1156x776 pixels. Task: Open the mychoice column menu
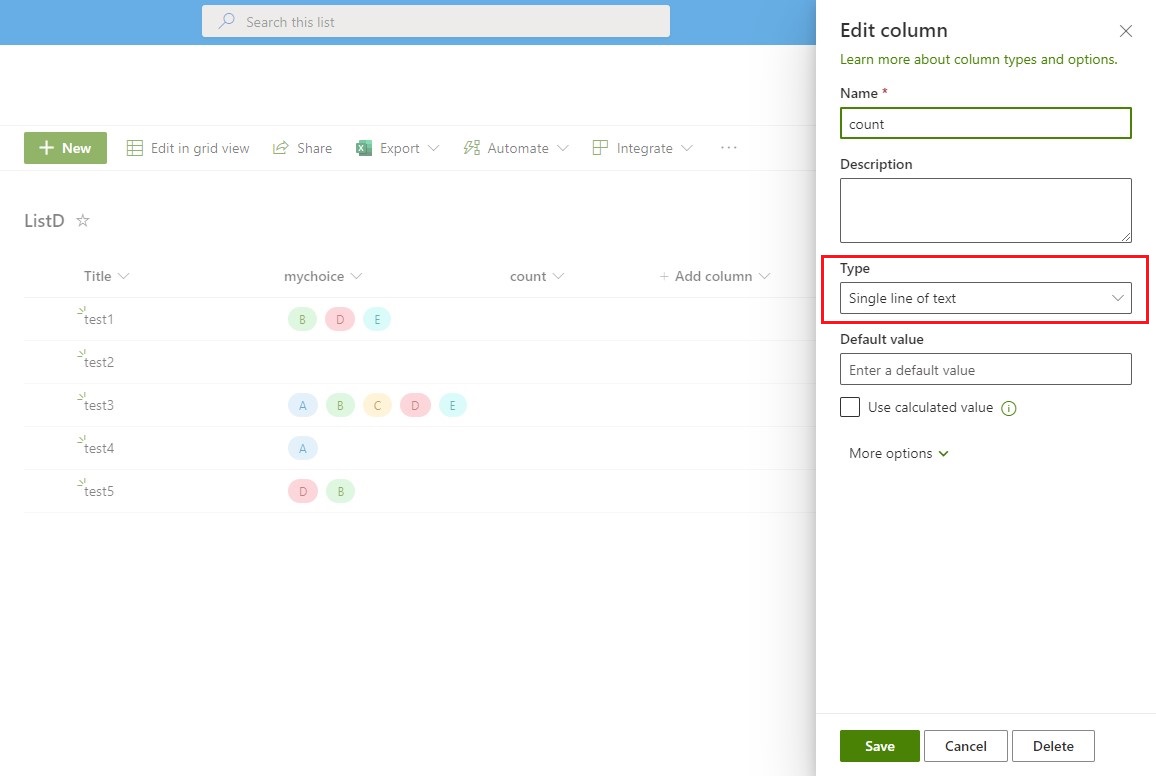pyautogui.click(x=357, y=276)
